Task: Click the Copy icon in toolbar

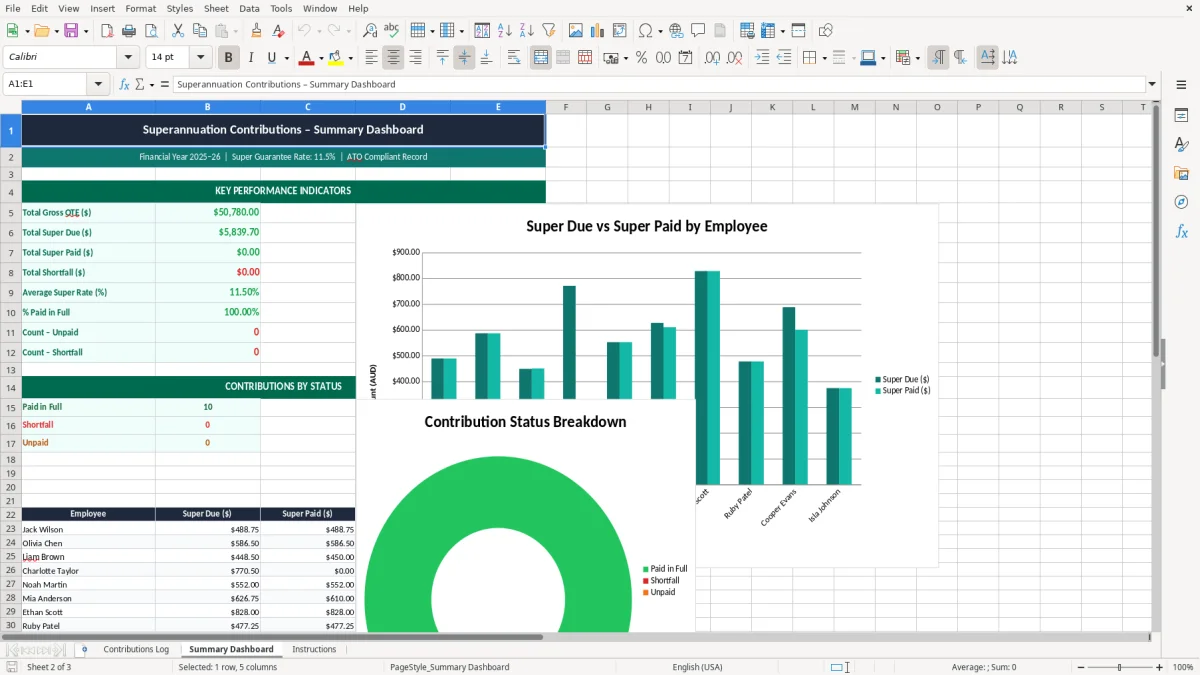Action: [199, 31]
